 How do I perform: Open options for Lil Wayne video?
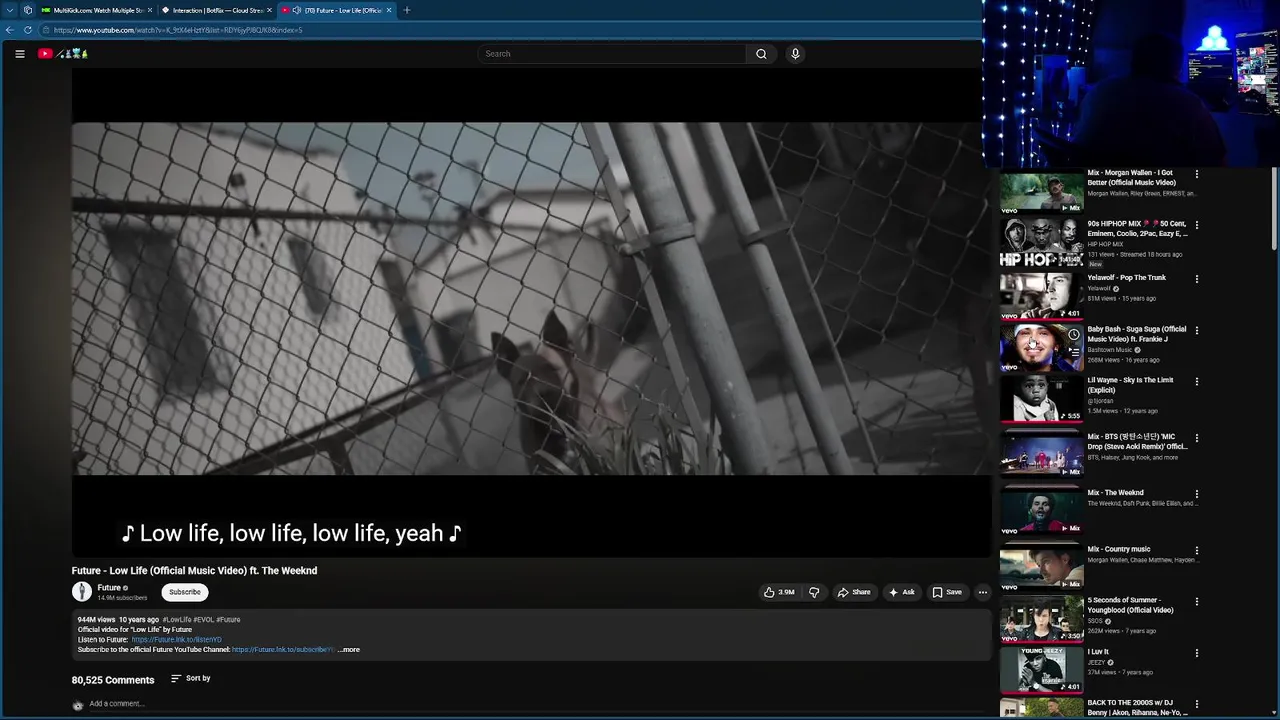coord(1197,381)
